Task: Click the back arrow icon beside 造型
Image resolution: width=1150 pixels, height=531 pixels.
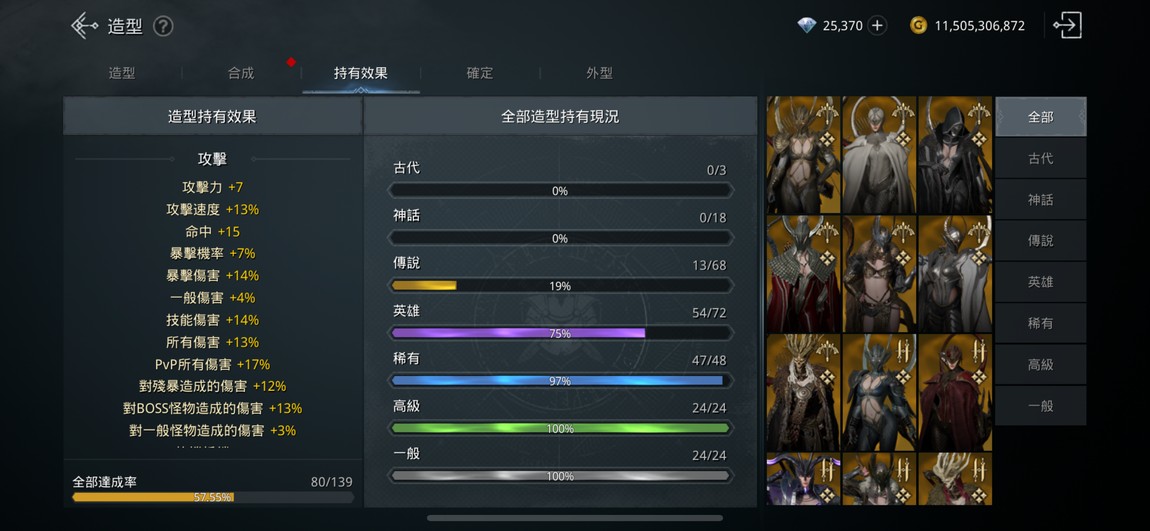Action: coord(84,26)
